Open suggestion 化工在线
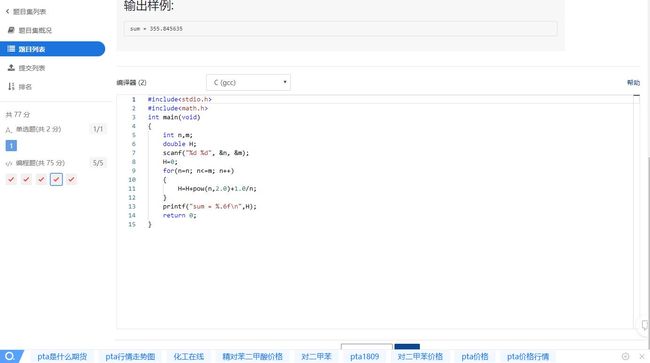The image size is (650, 363). pyautogui.click(x=189, y=356)
